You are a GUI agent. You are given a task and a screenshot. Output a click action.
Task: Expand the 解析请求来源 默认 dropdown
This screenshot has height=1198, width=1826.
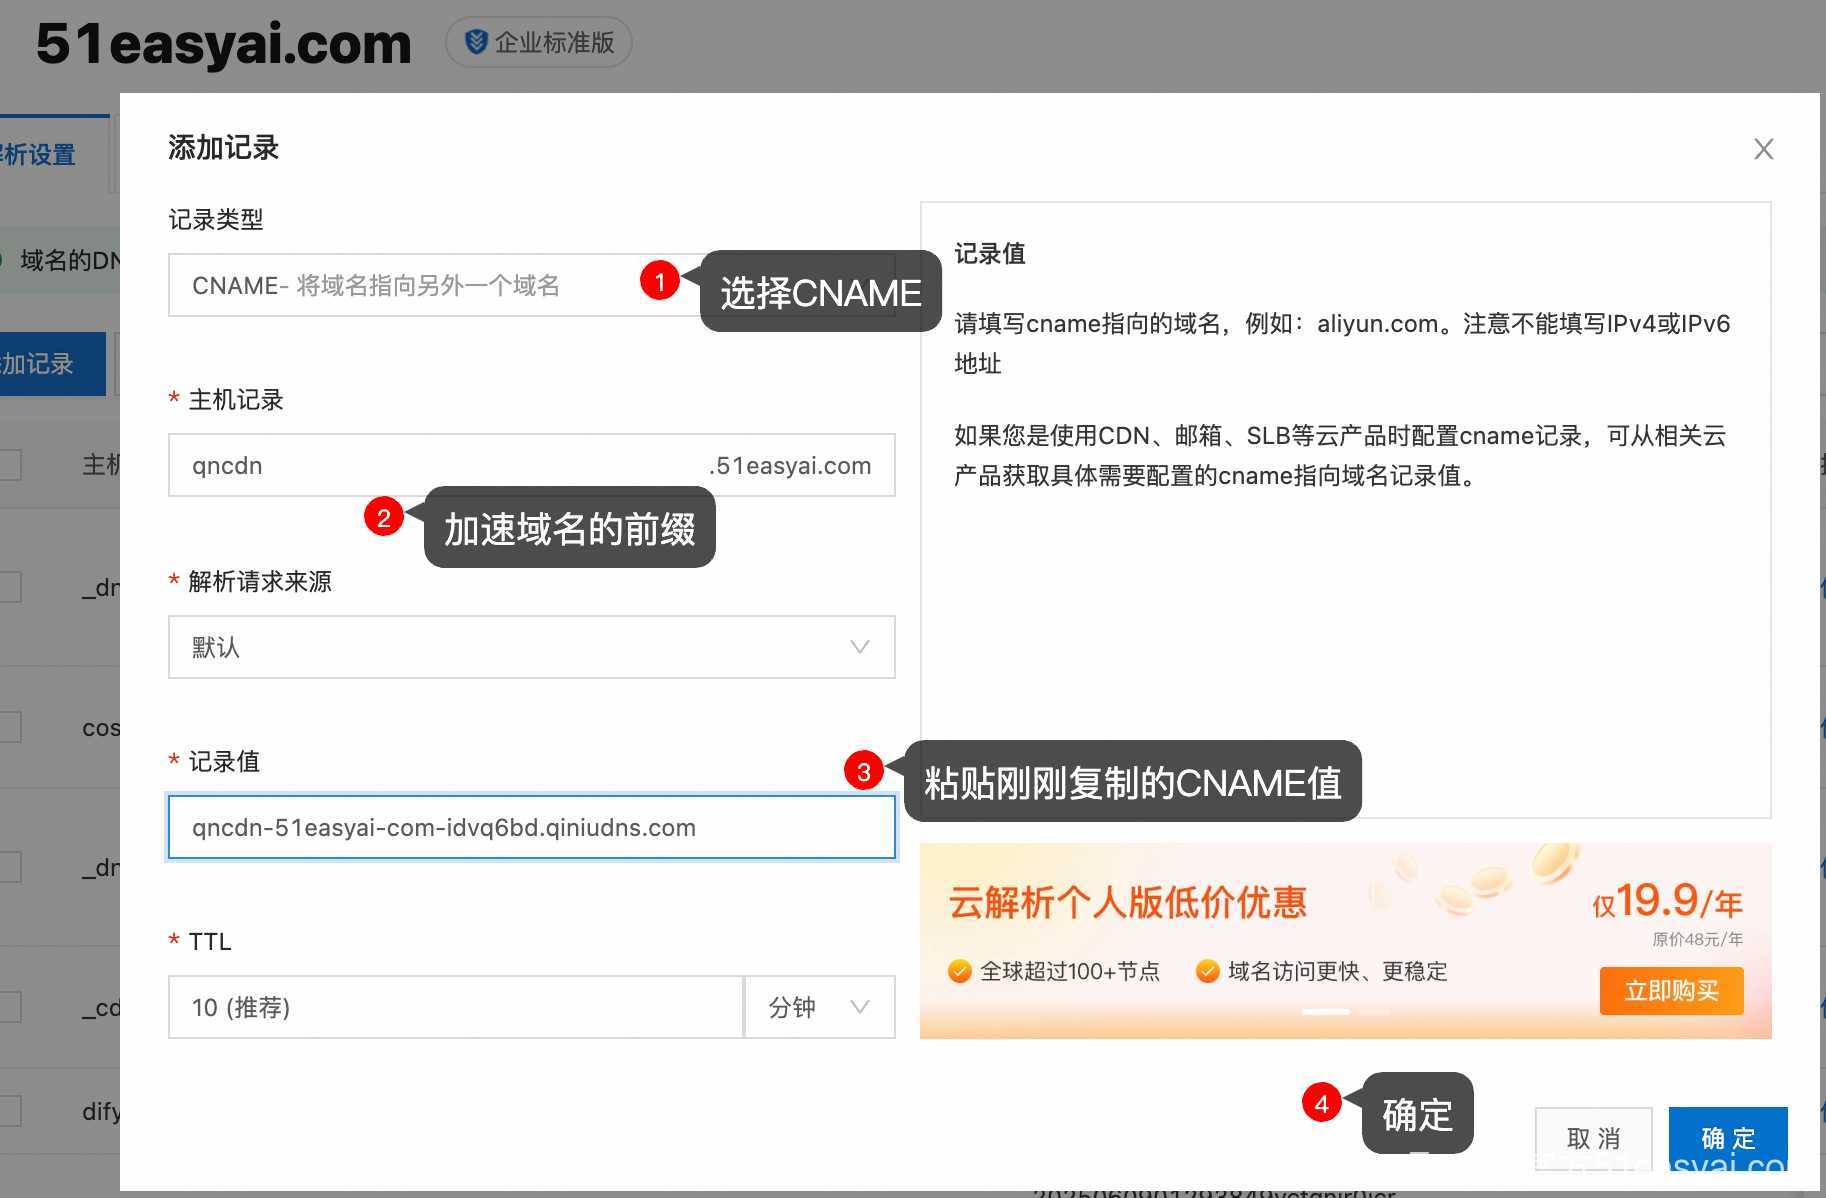click(x=531, y=647)
